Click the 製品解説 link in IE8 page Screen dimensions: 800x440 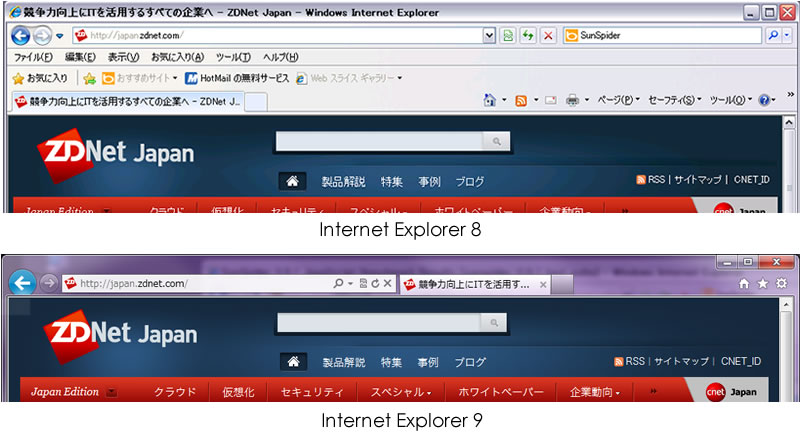click(x=343, y=181)
